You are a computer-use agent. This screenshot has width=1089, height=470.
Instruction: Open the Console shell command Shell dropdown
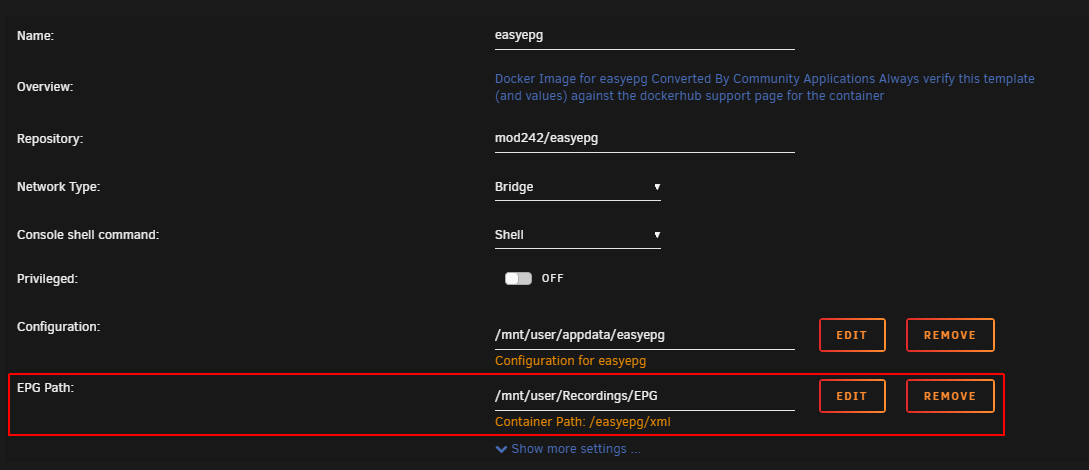point(578,235)
